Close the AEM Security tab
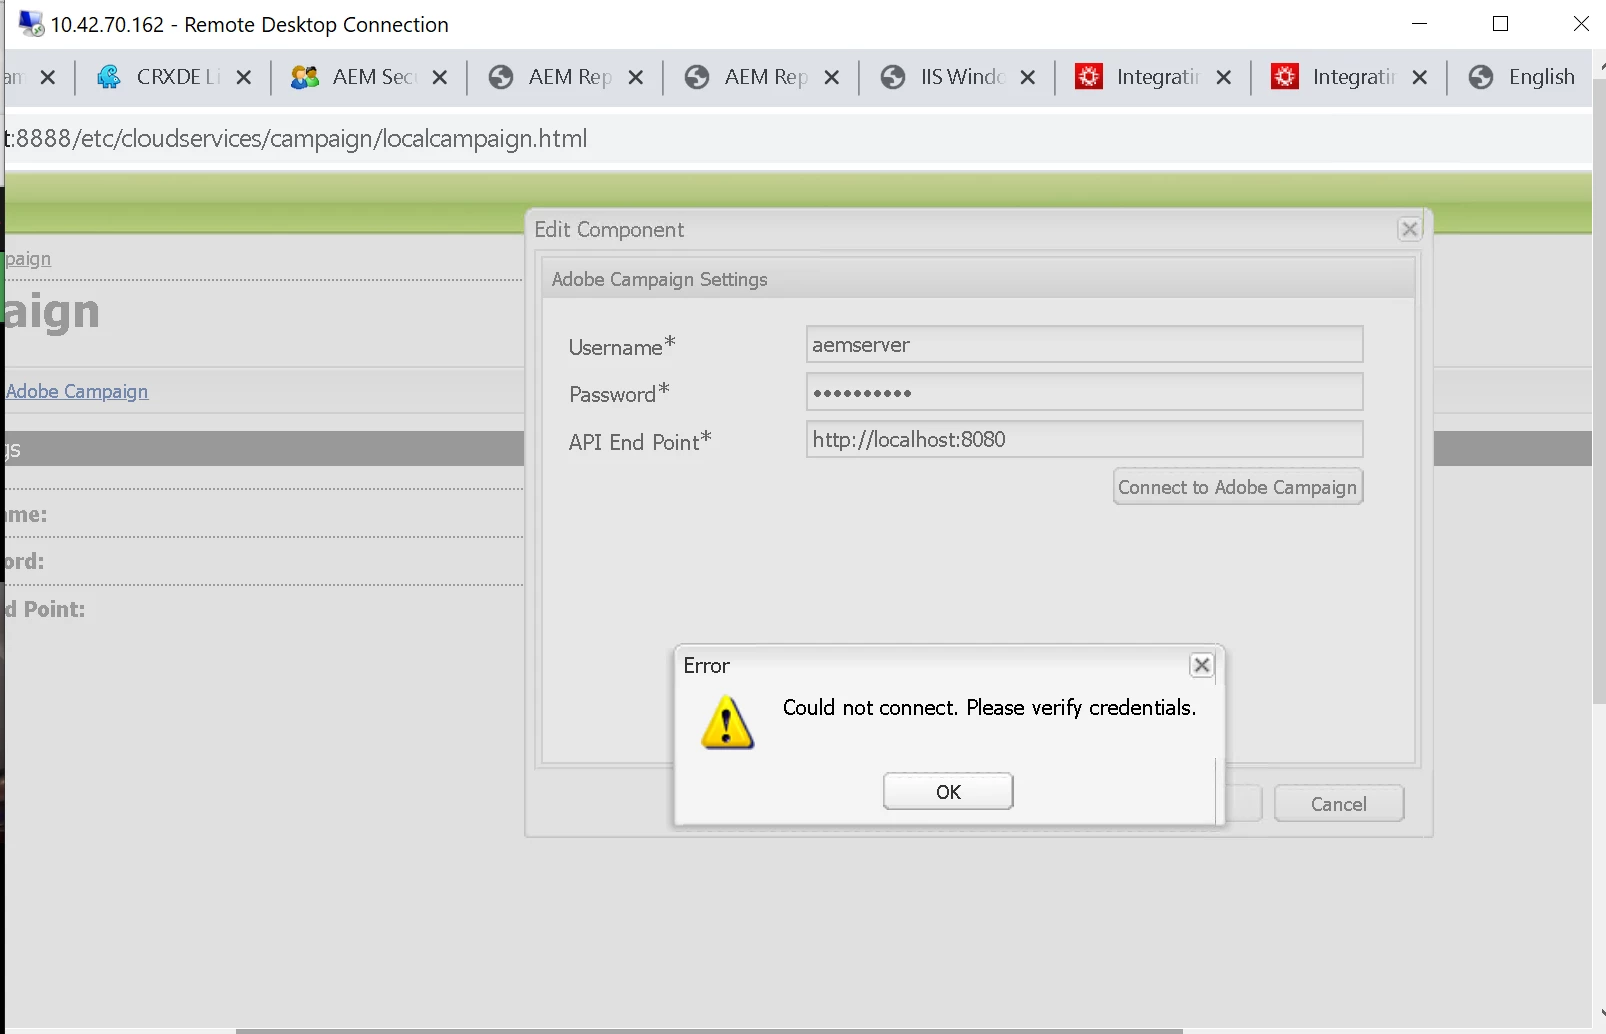Image resolution: width=1606 pixels, height=1034 pixels. tap(439, 77)
